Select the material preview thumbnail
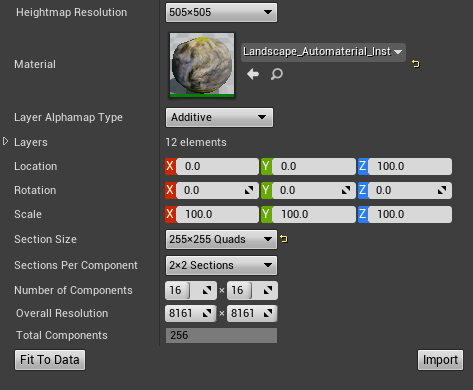This screenshot has width=473, height=390. [202, 65]
